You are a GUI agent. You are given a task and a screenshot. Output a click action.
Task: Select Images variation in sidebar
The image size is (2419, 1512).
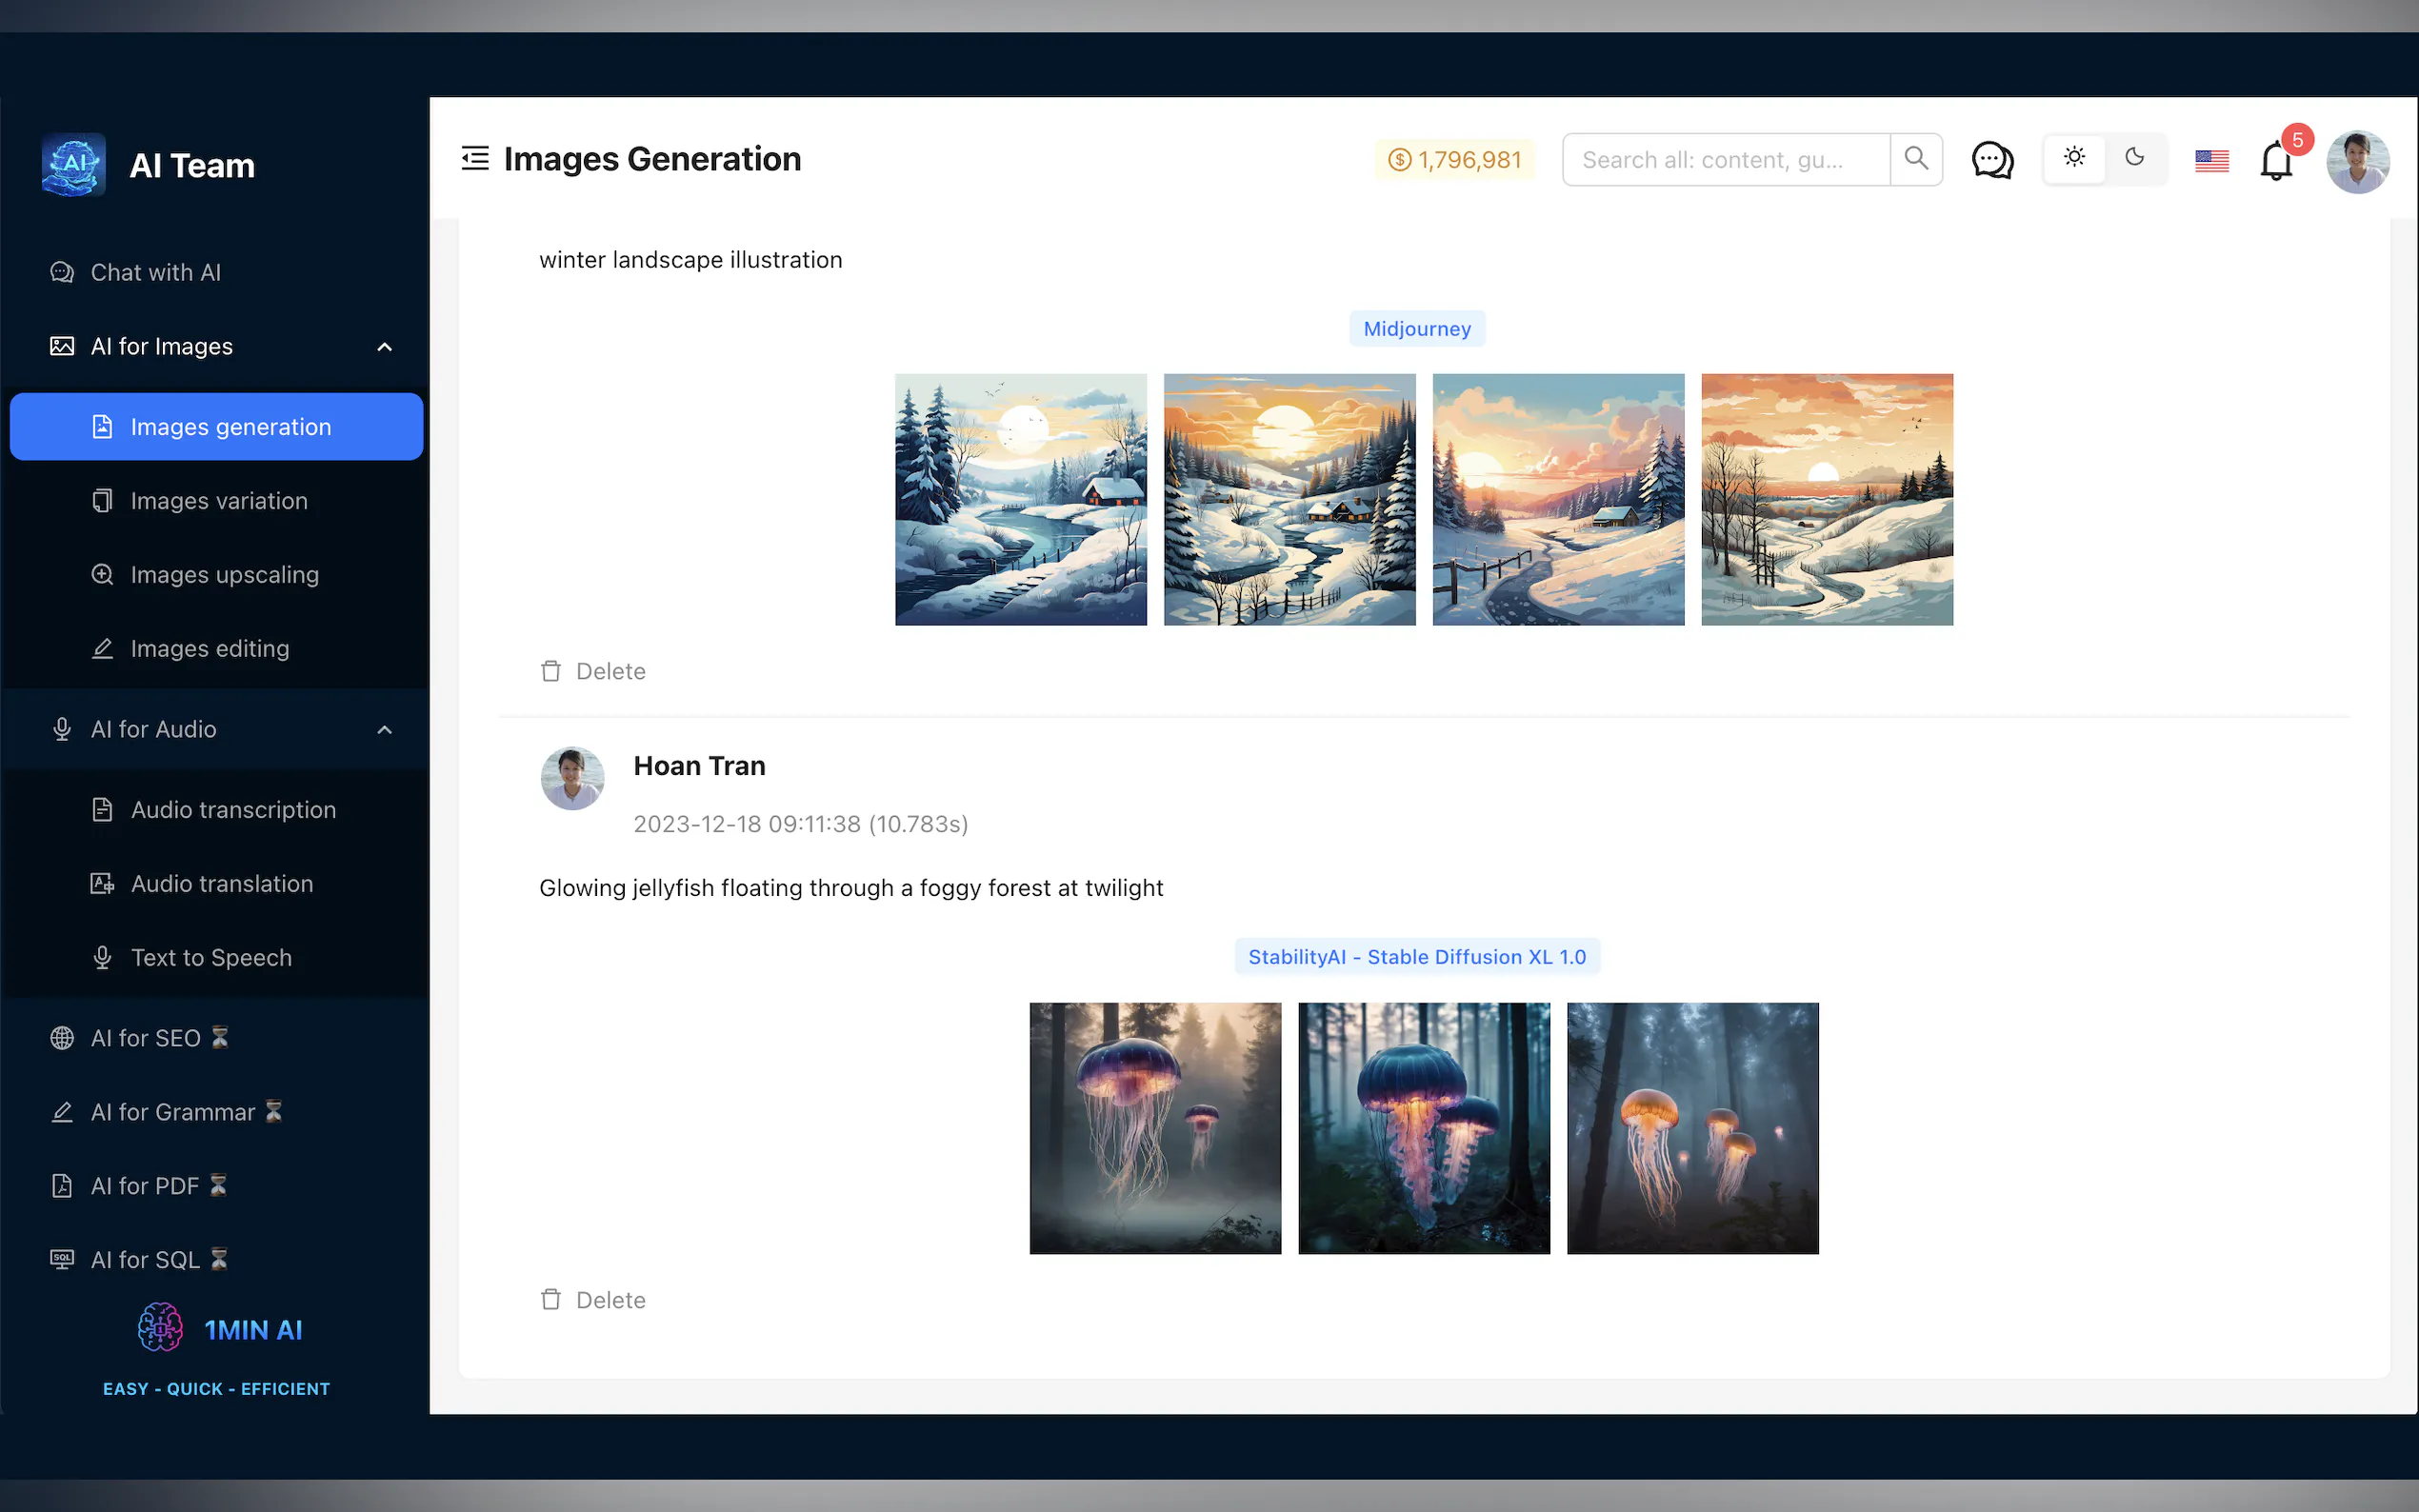[x=218, y=501]
